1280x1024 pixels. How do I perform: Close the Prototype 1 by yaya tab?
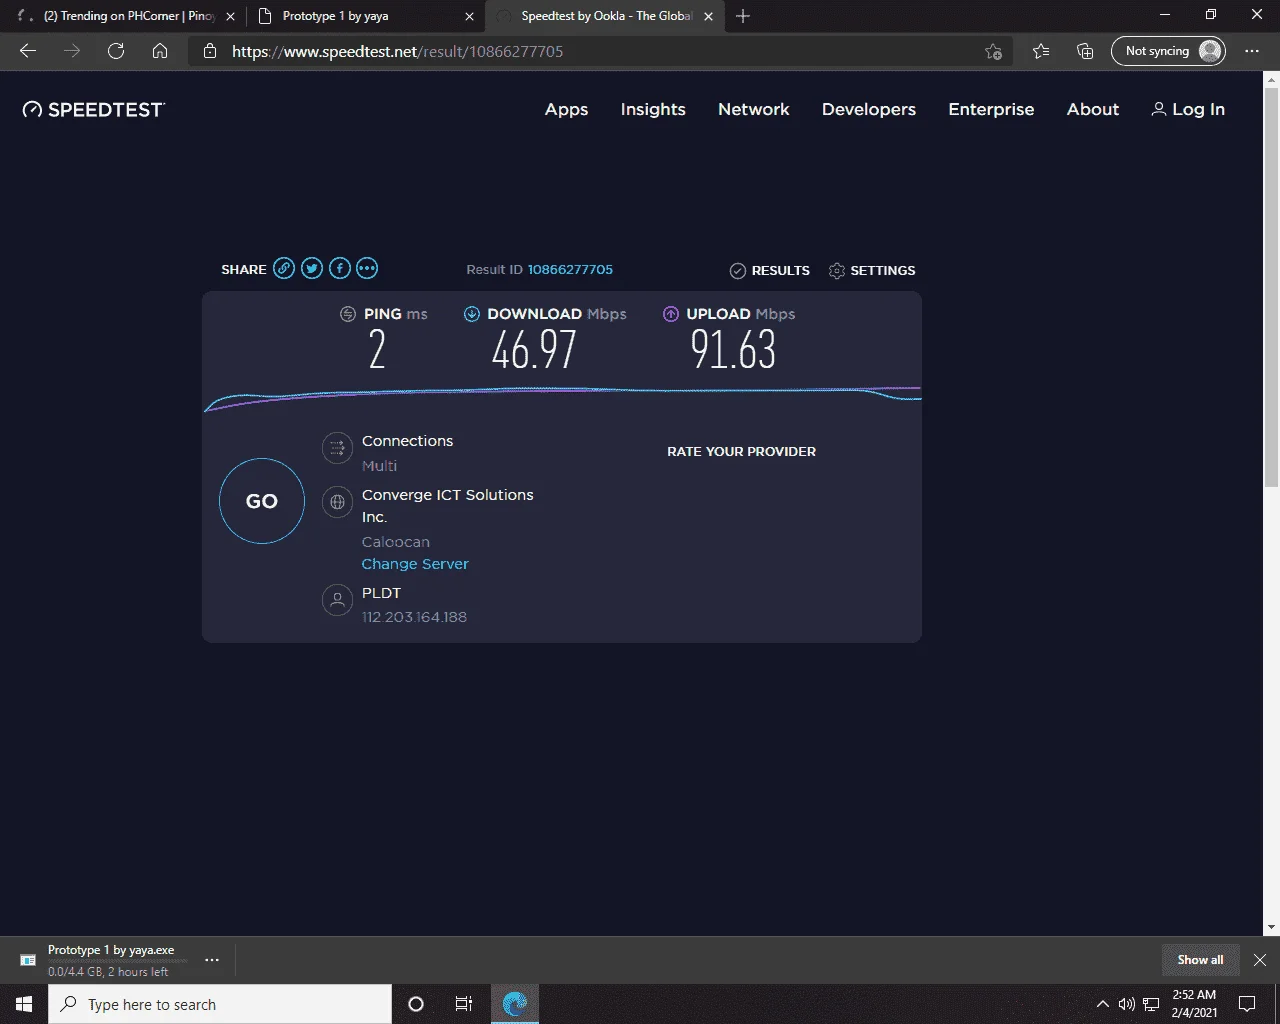[x=469, y=16]
